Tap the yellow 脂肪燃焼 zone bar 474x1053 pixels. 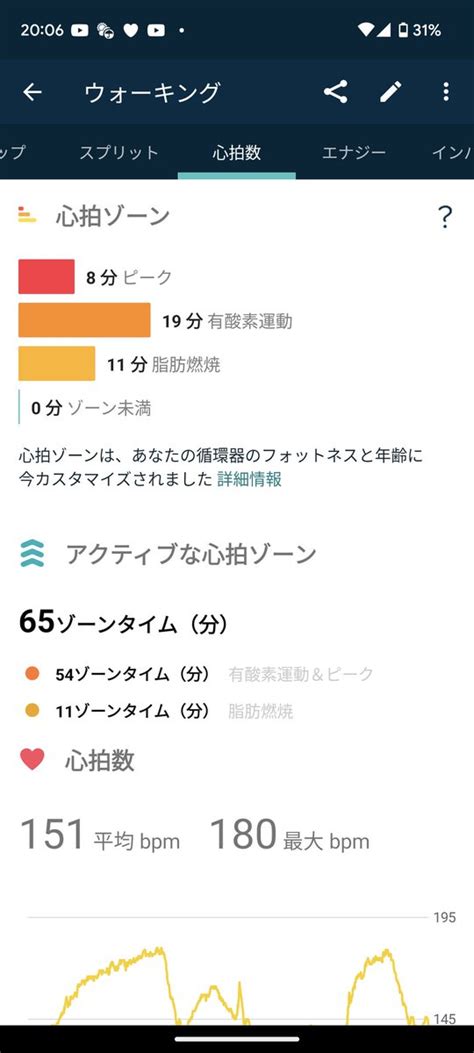click(56, 363)
